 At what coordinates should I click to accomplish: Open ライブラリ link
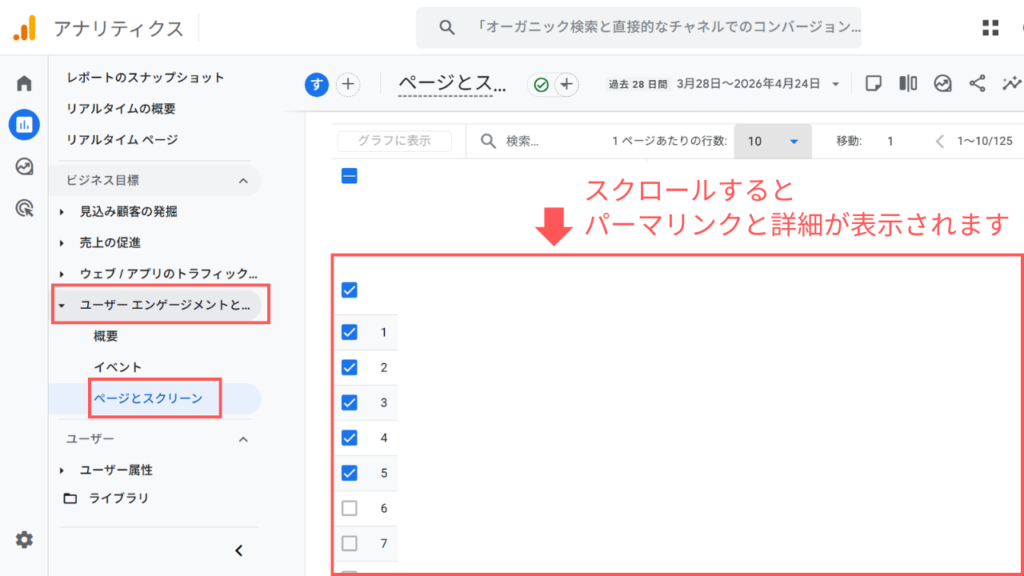click(119, 498)
